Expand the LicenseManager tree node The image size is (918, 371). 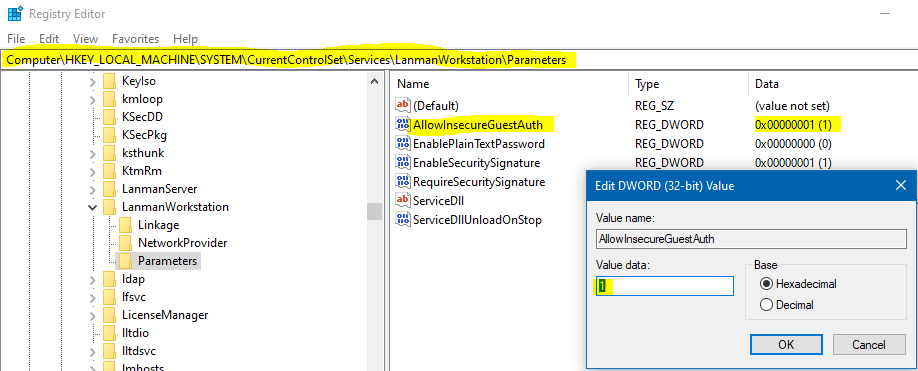tap(93, 315)
